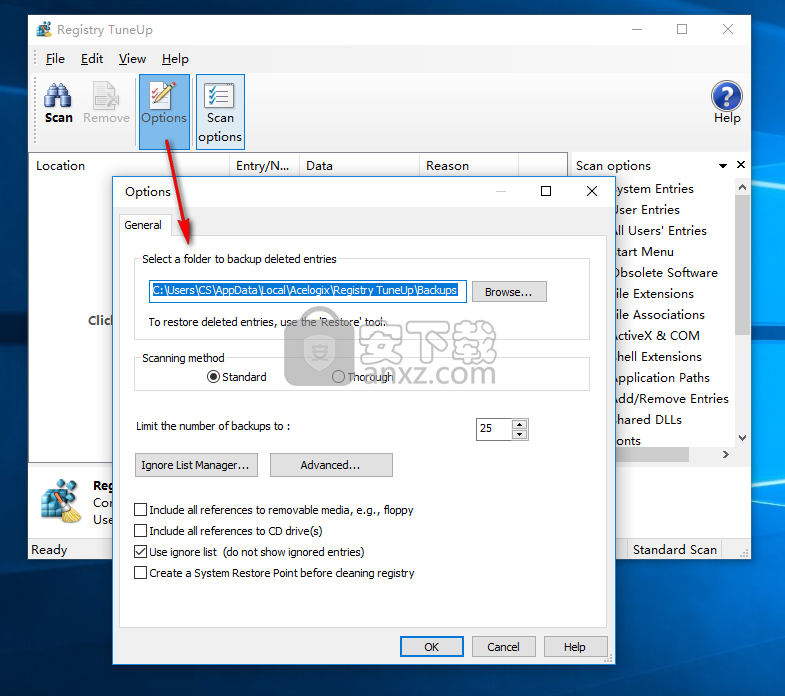Select System Entries in Scan options
The image size is (785, 696).
coord(654,189)
